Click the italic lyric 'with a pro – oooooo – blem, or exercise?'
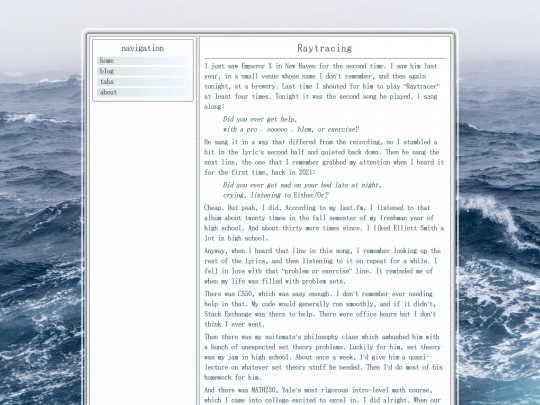Image resolution: width=540 pixels, height=405 pixels. coord(291,129)
